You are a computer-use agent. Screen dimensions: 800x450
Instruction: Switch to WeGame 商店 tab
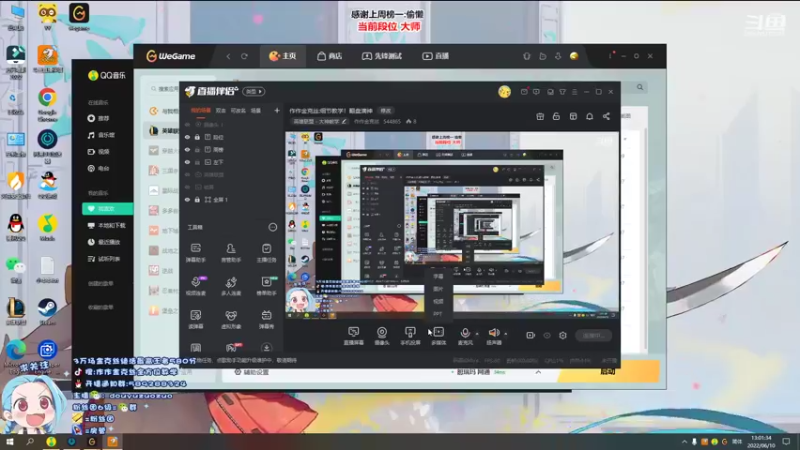click(x=330, y=56)
